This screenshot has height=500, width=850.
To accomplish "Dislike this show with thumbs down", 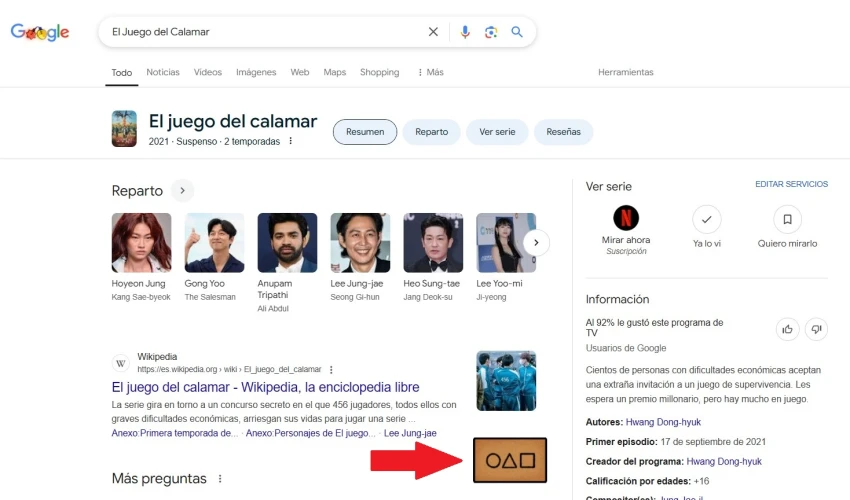I will click(816, 329).
